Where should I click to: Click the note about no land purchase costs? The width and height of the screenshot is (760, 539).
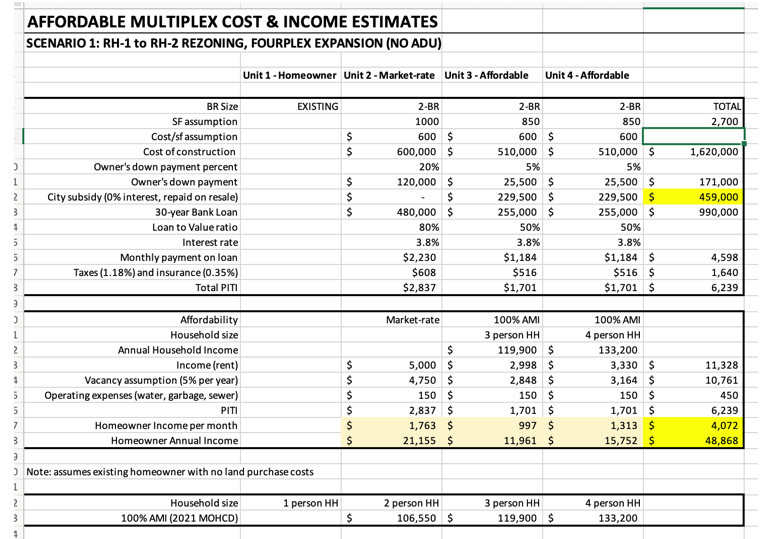[170, 471]
